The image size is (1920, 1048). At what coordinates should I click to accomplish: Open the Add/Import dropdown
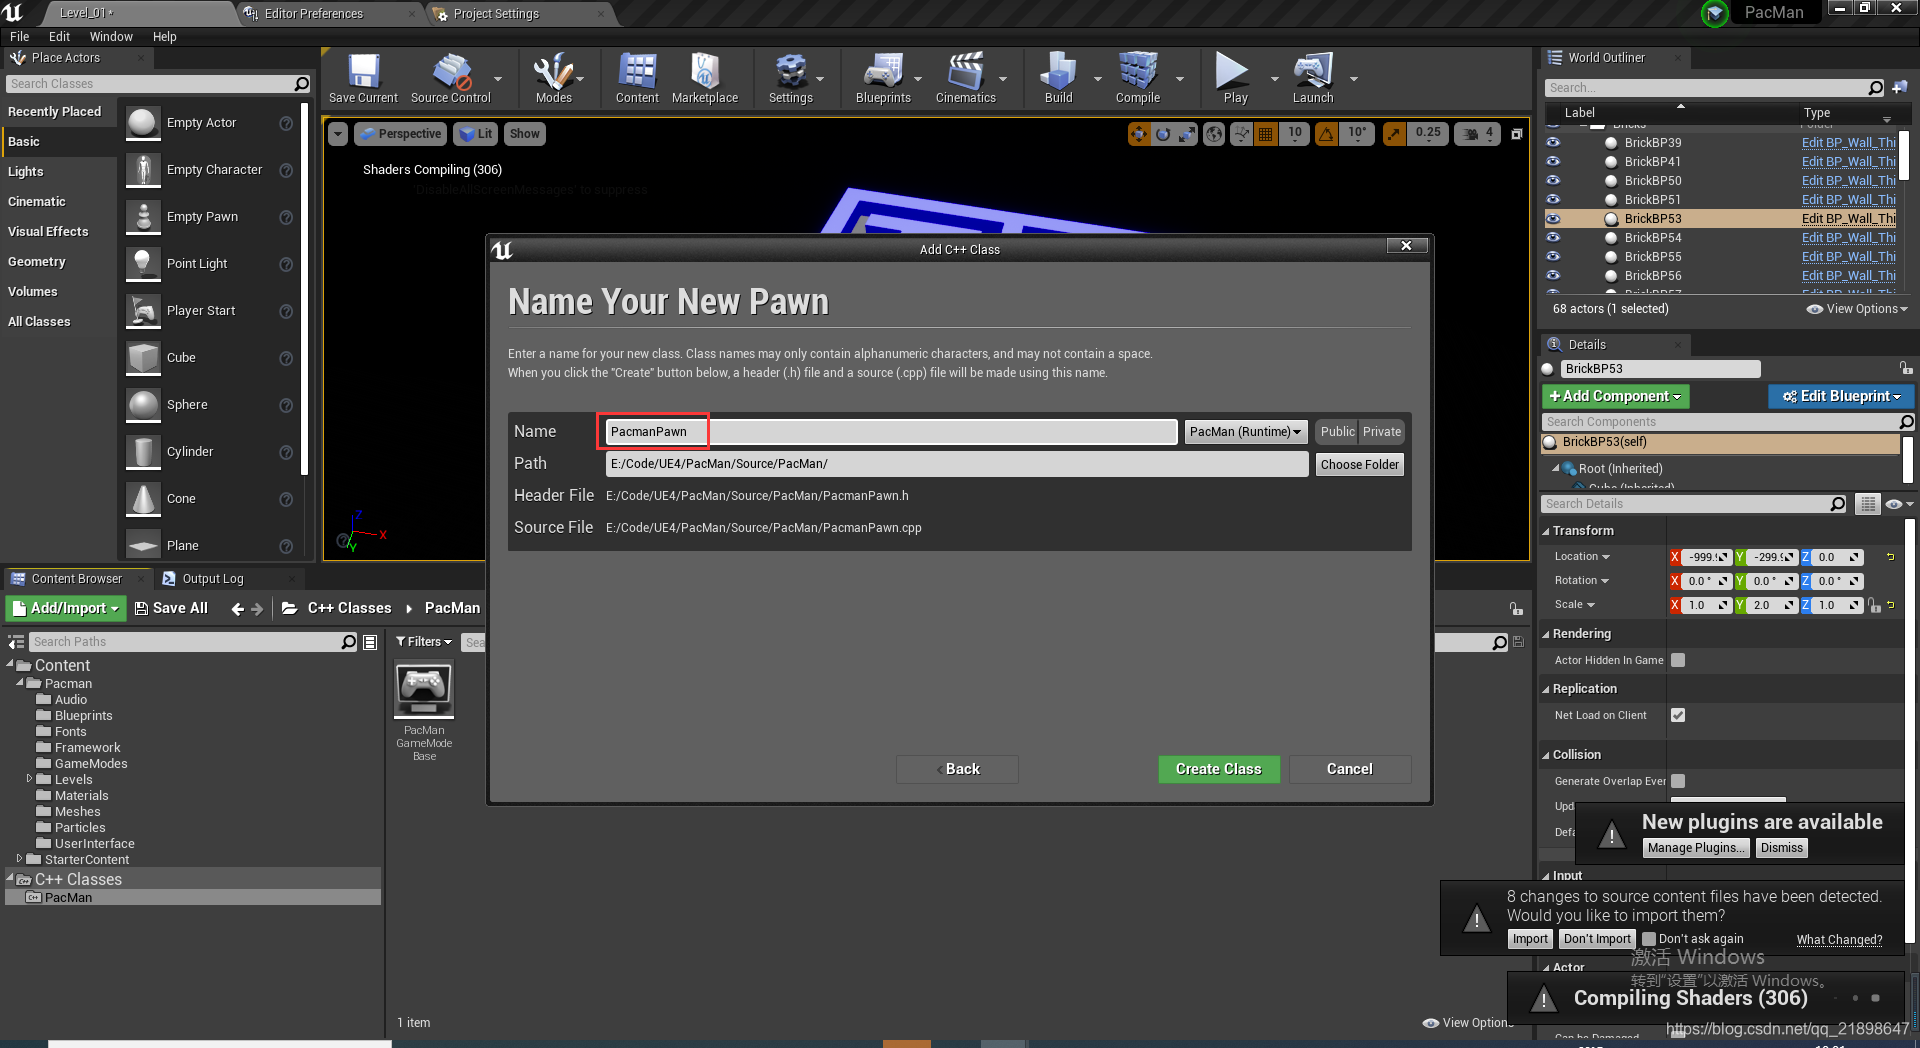tap(64, 608)
